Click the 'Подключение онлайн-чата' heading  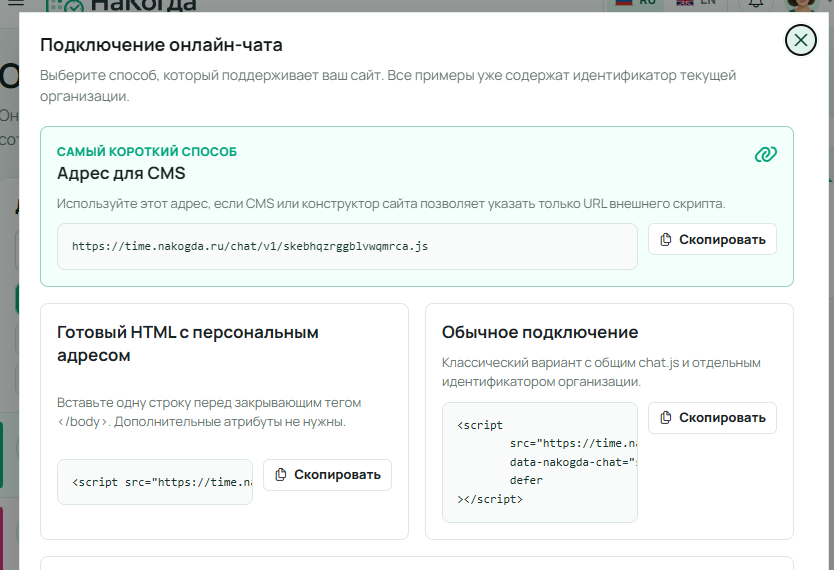161,45
